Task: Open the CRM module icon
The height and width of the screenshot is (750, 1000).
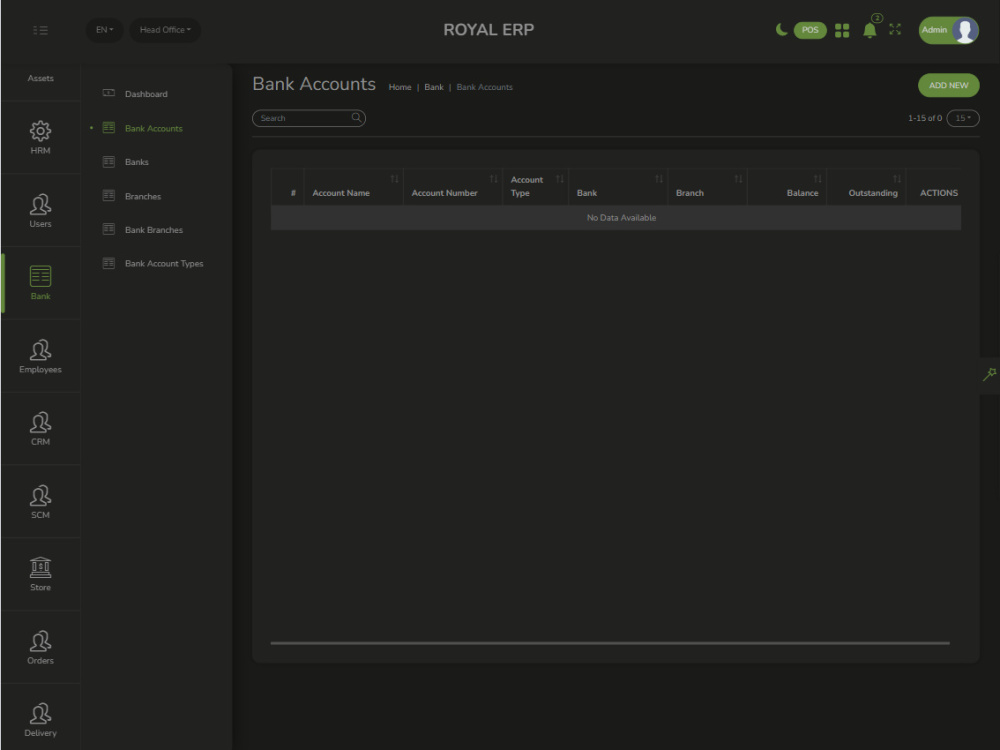Action: point(40,422)
